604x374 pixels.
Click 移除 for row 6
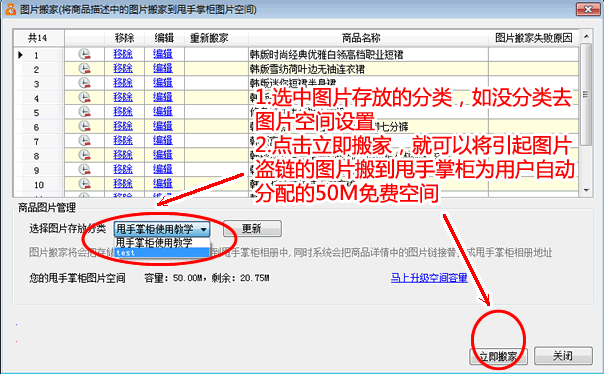(123, 126)
